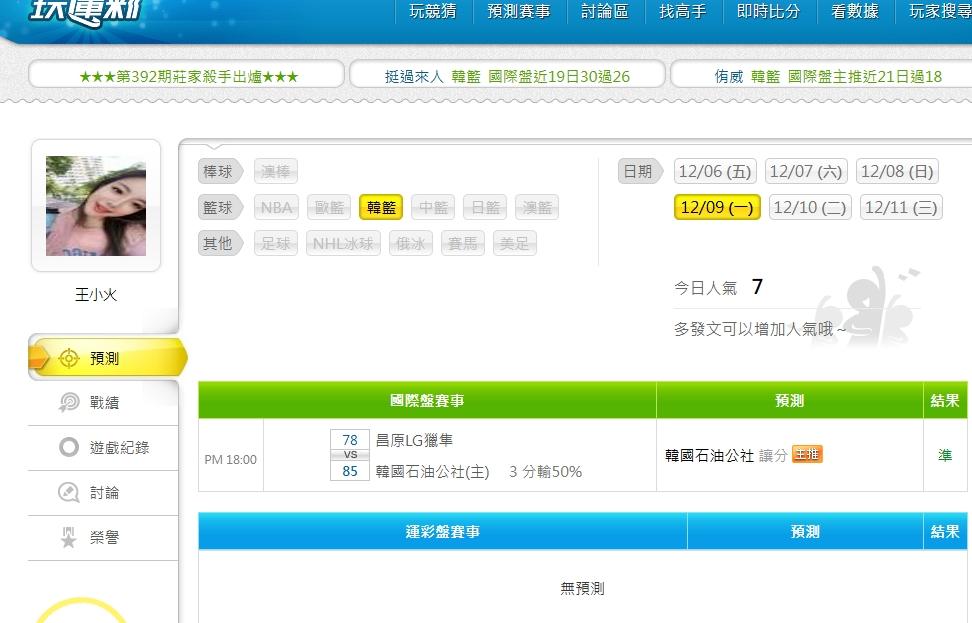Open the 第392期莊家殺手出爐 announcement
Viewport: 972px width, 623px height.
187,75
